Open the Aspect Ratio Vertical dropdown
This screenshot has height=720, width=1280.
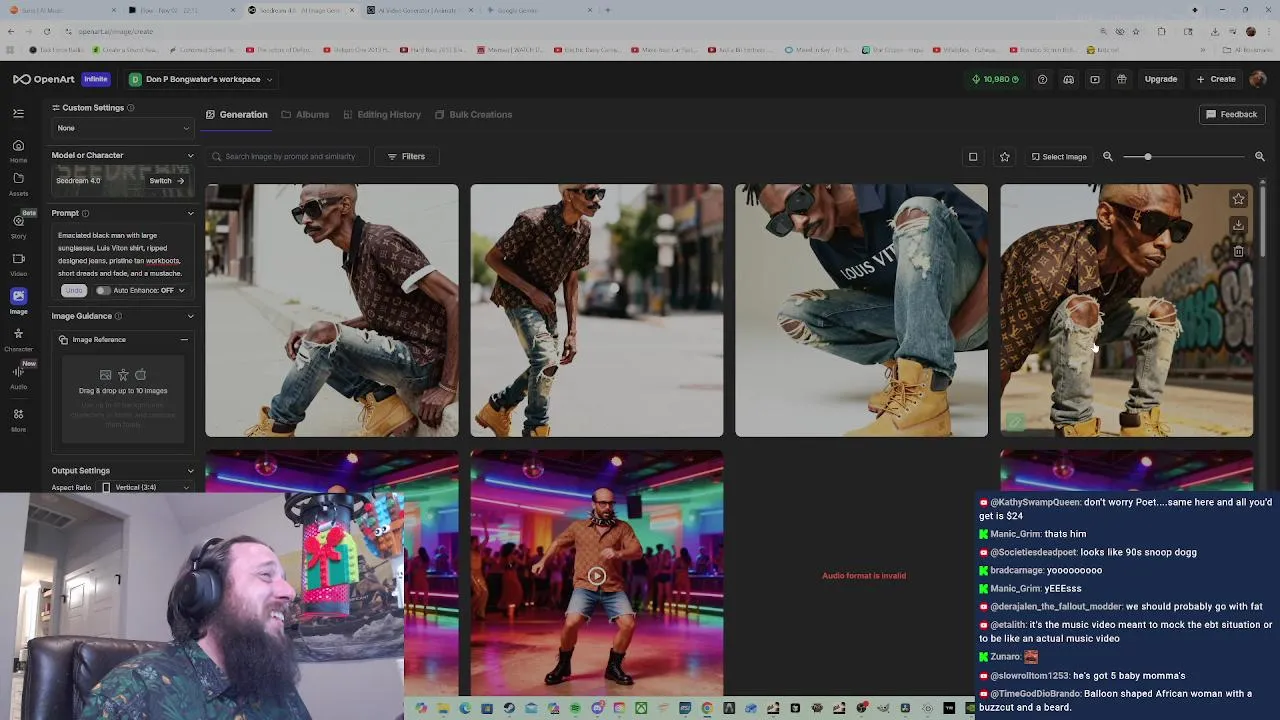coord(144,488)
